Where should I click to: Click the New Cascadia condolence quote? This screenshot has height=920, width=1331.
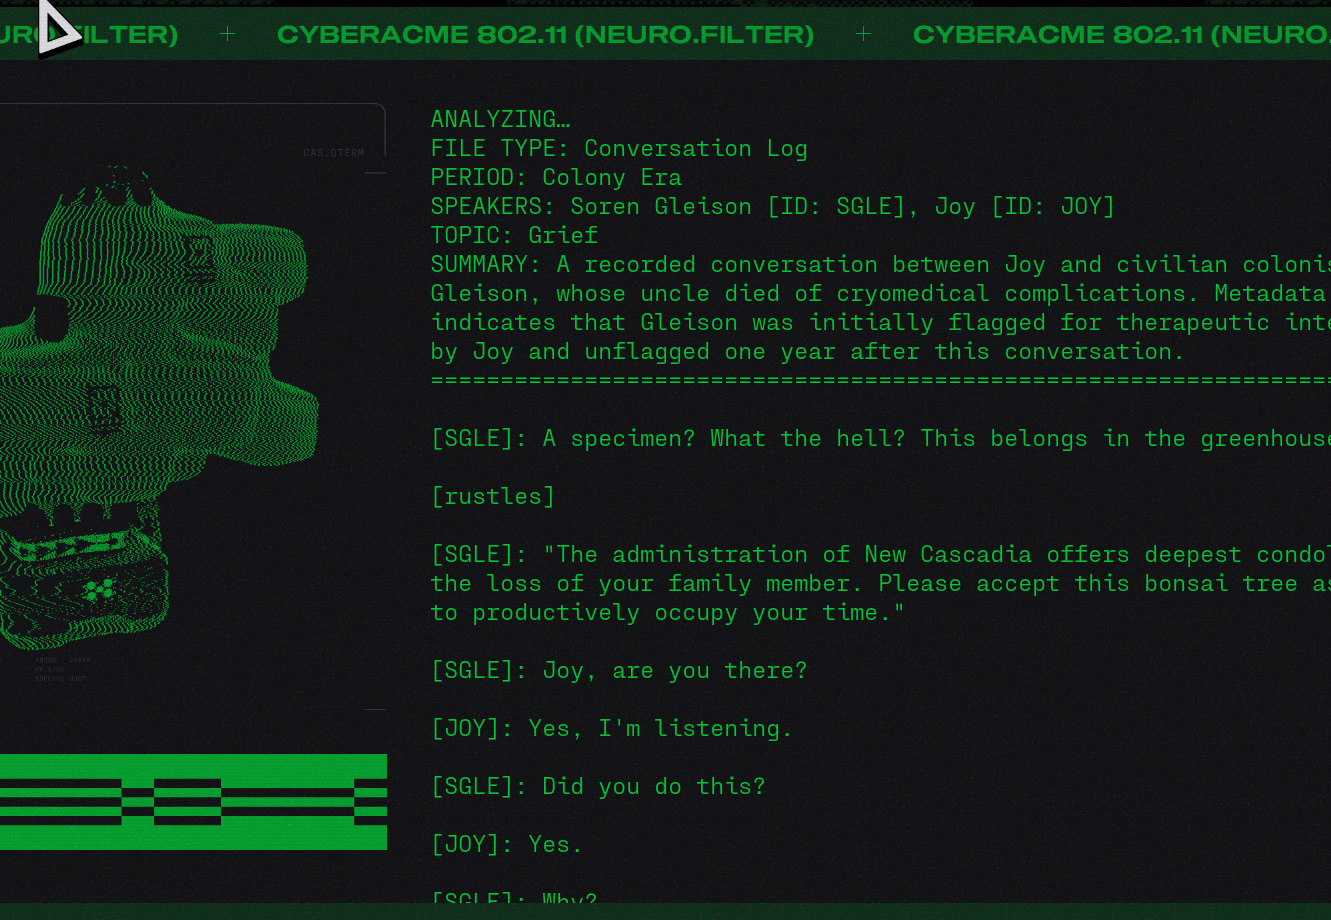click(881, 583)
